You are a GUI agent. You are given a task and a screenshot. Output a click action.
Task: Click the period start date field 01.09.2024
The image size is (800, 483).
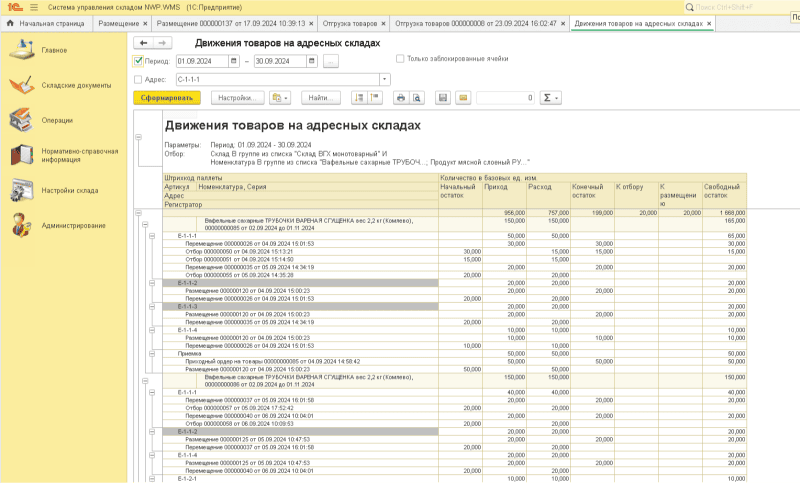[202, 61]
